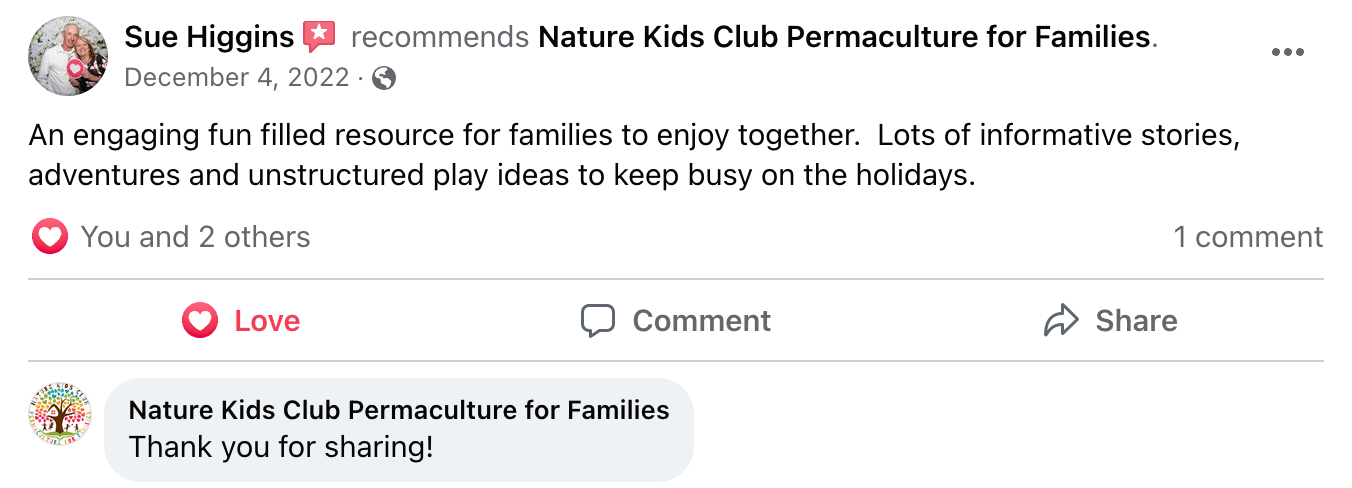The width and height of the screenshot is (1352, 488).
Task: Open Sue Higgins' profile picture
Action: tap(68, 56)
